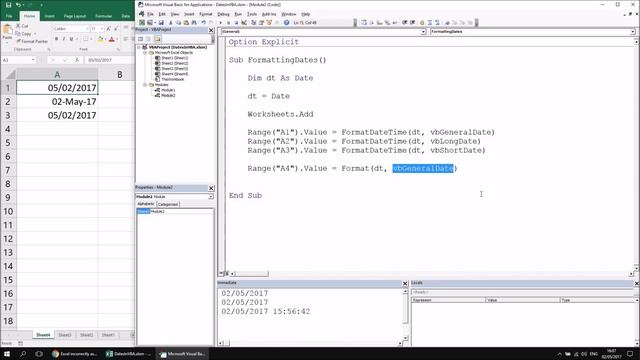Screen dimensions: 640x360
Task: Click Copy in Excel clipboard group
Action: [x=23, y=34]
